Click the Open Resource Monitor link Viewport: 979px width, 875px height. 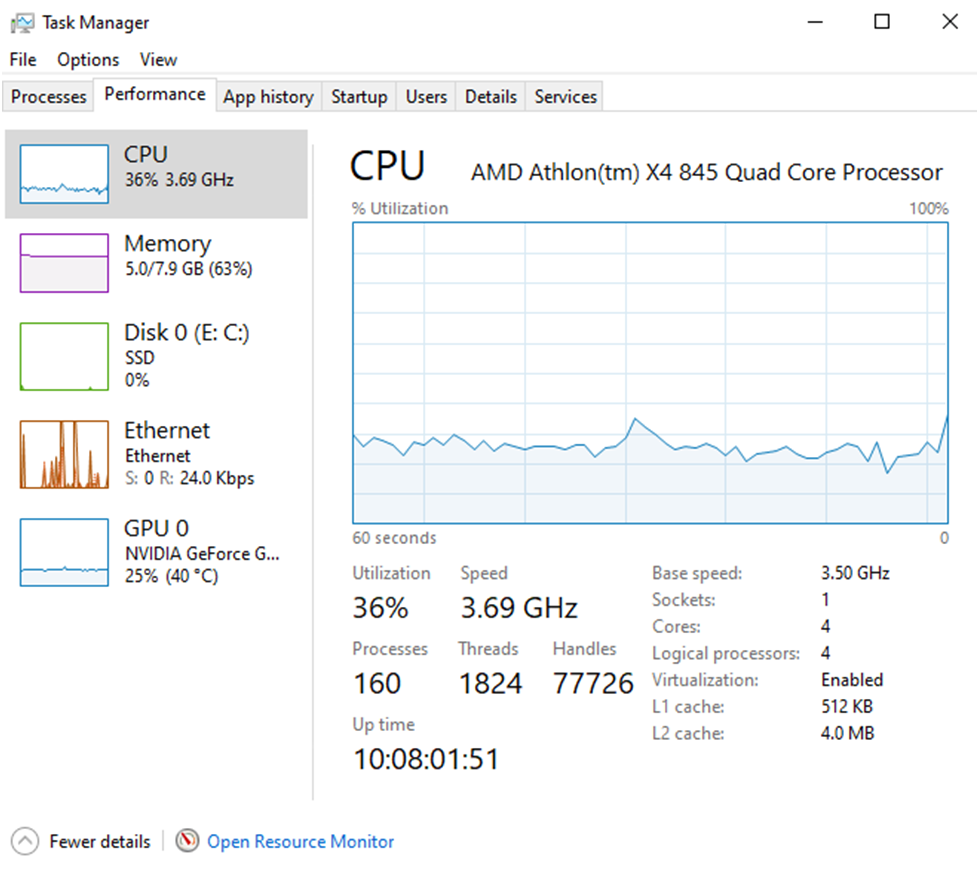click(301, 842)
